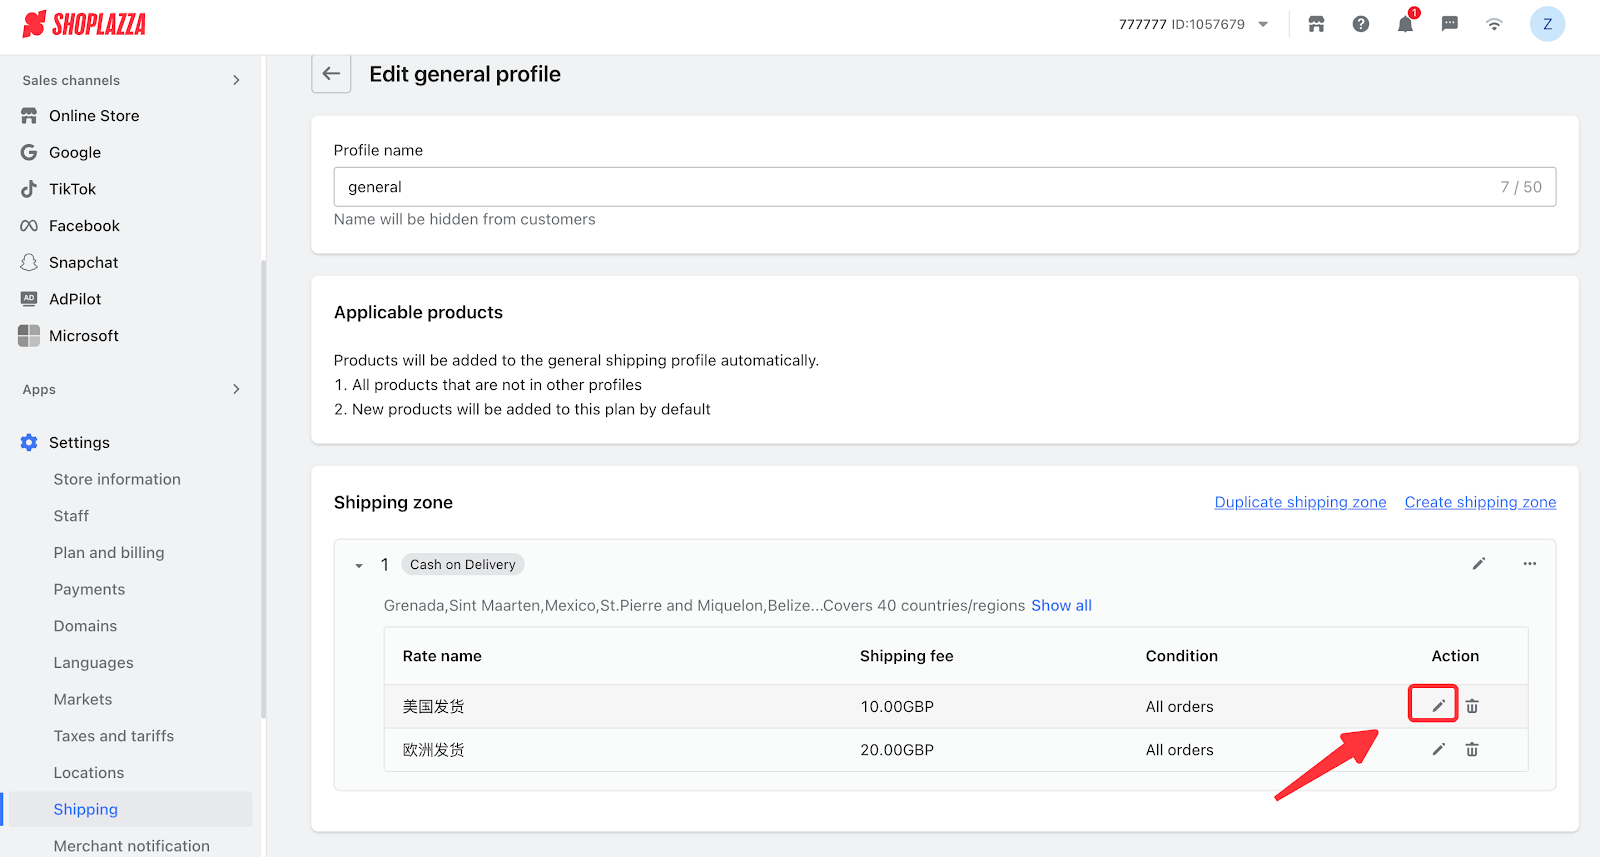
Task: Click the storefront icon in top bar
Action: (x=1316, y=25)
